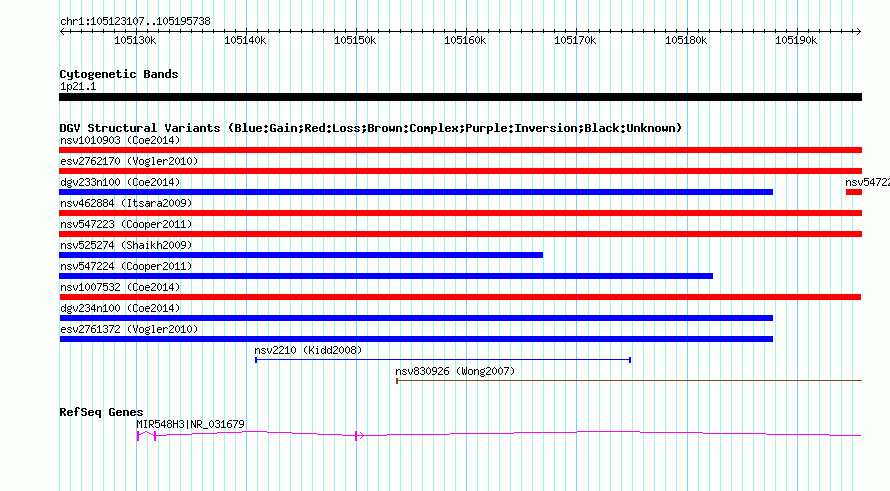This screenshot has height=491, width=890.
Task: Click the nsv547224 (Cooper2011) label
Action: pyautogui.click(x=126, y=266)
